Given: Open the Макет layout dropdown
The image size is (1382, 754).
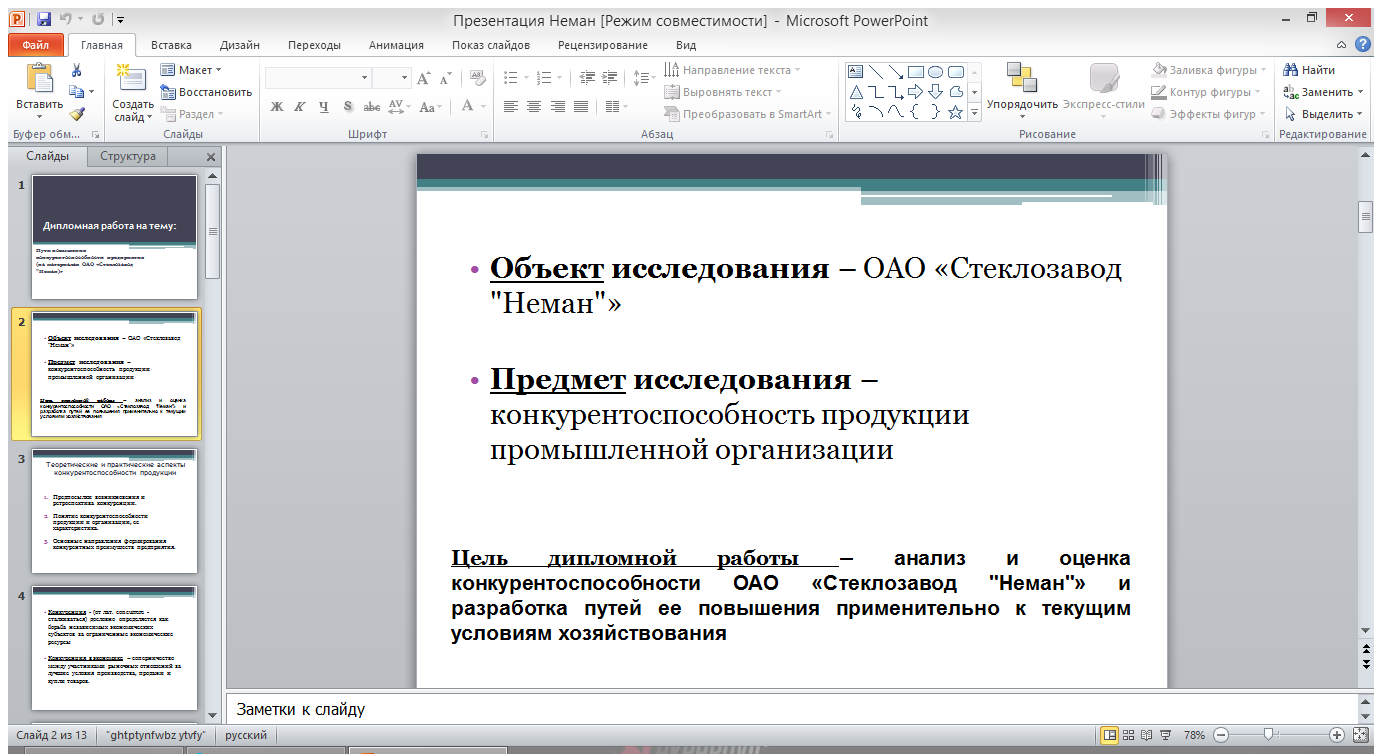Looking at the screenshot, I should pyautogui.click(x=191, y=70).
